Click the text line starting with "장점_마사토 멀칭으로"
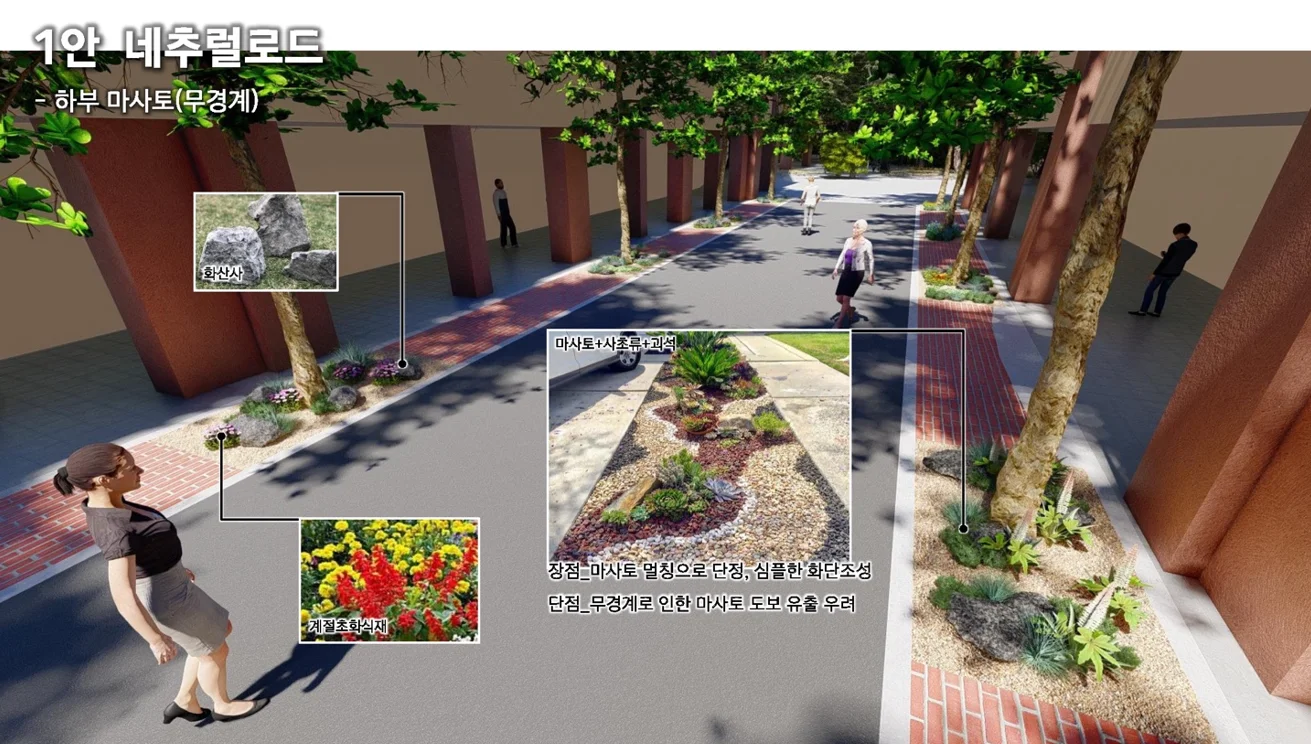Screen dimensions: 1311x744 [x=709, y=571]
